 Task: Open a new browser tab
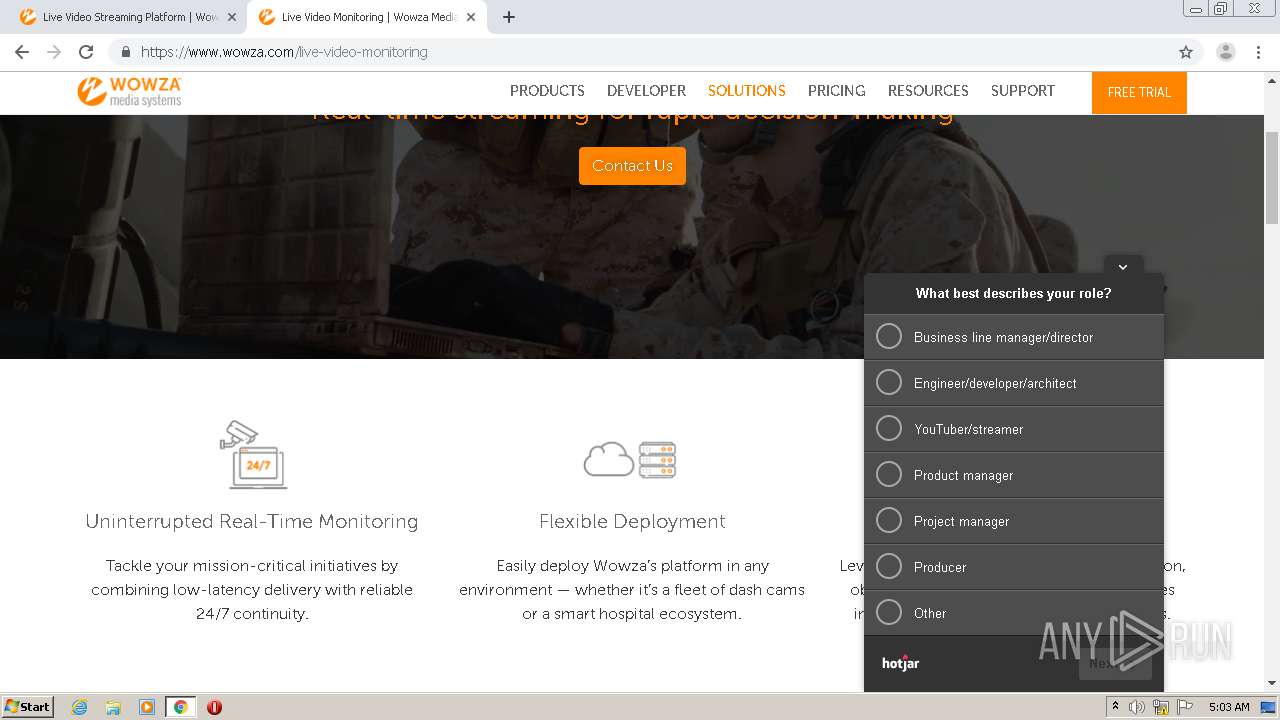click(508, 17)
